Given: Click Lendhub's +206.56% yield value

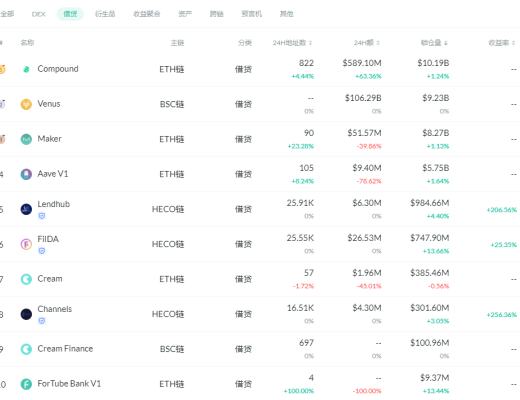Looking at the screenshot, I should (x=501, y=210).
